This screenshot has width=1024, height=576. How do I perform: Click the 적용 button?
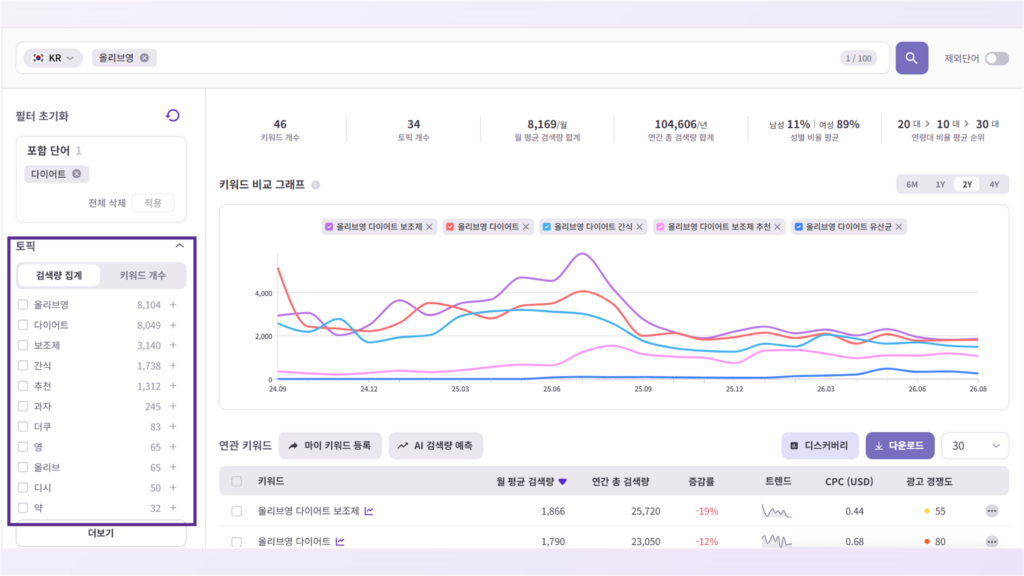point(153,203)
